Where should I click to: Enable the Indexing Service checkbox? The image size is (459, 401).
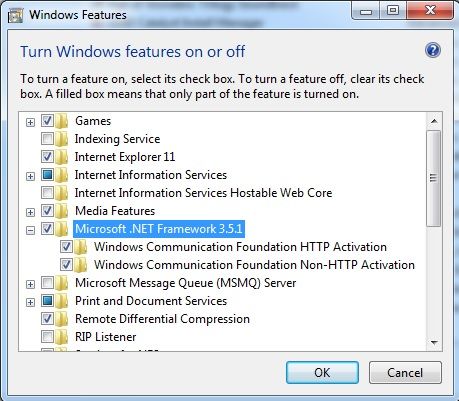[x=47, y=139]
